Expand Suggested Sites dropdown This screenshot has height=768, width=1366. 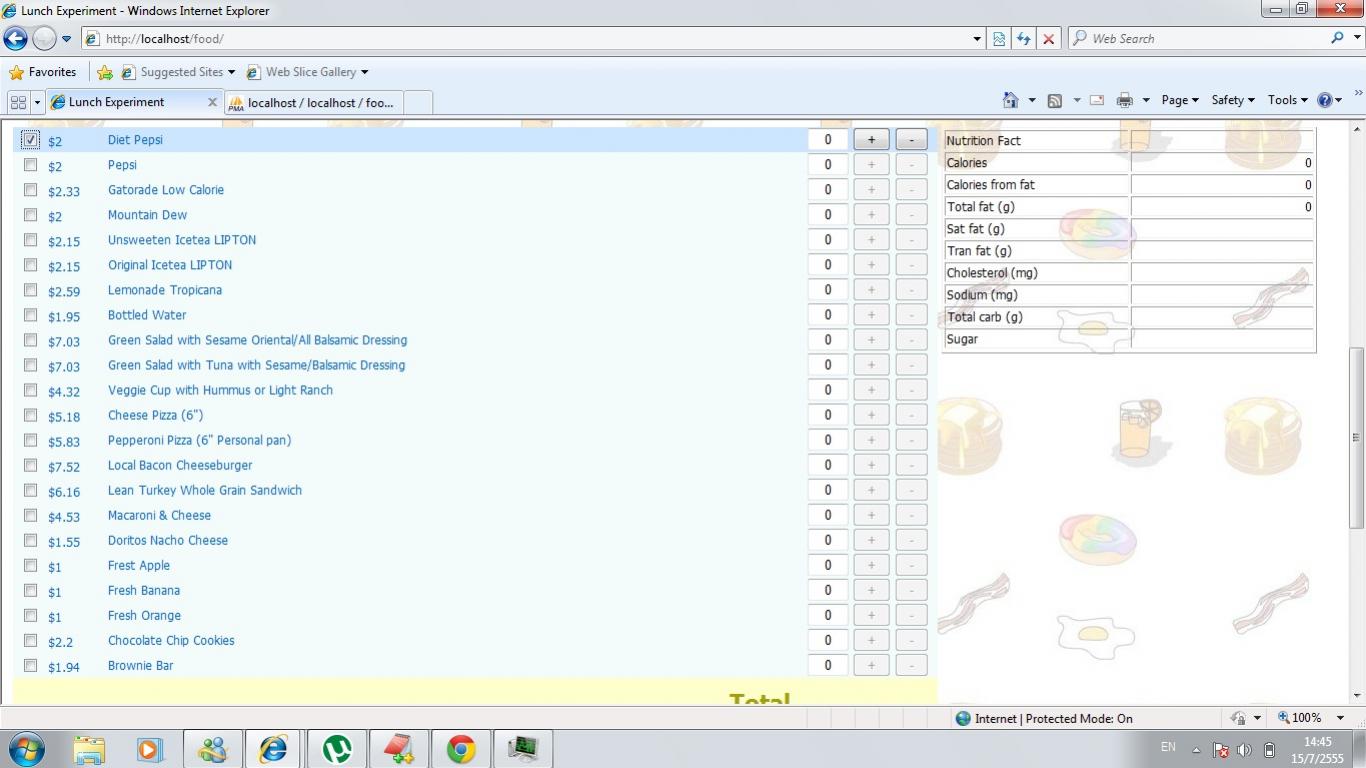coord(231,72)
